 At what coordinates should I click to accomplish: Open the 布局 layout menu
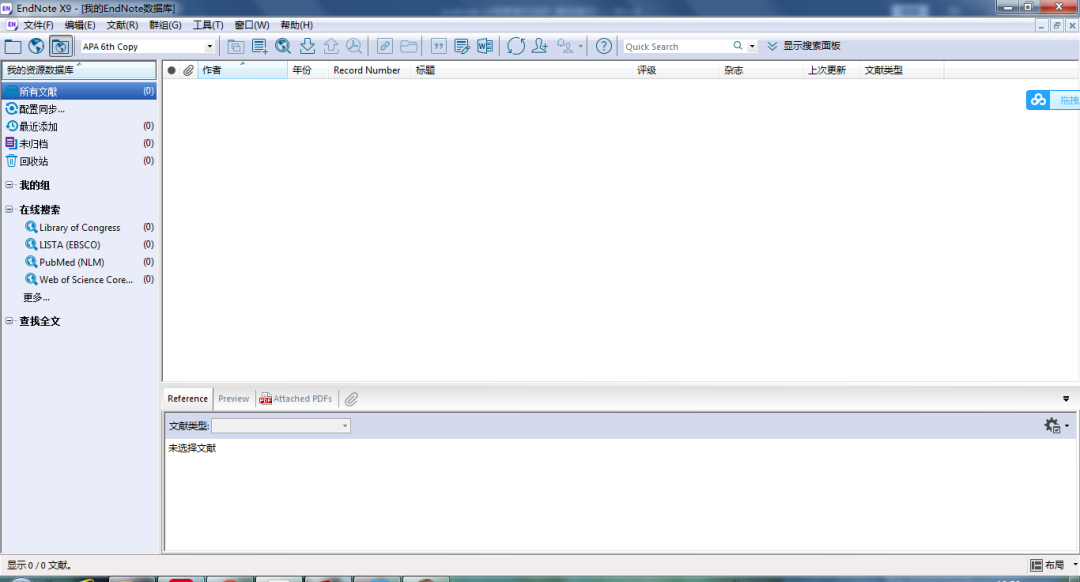pyautogui.click(x=1054, y=565)
